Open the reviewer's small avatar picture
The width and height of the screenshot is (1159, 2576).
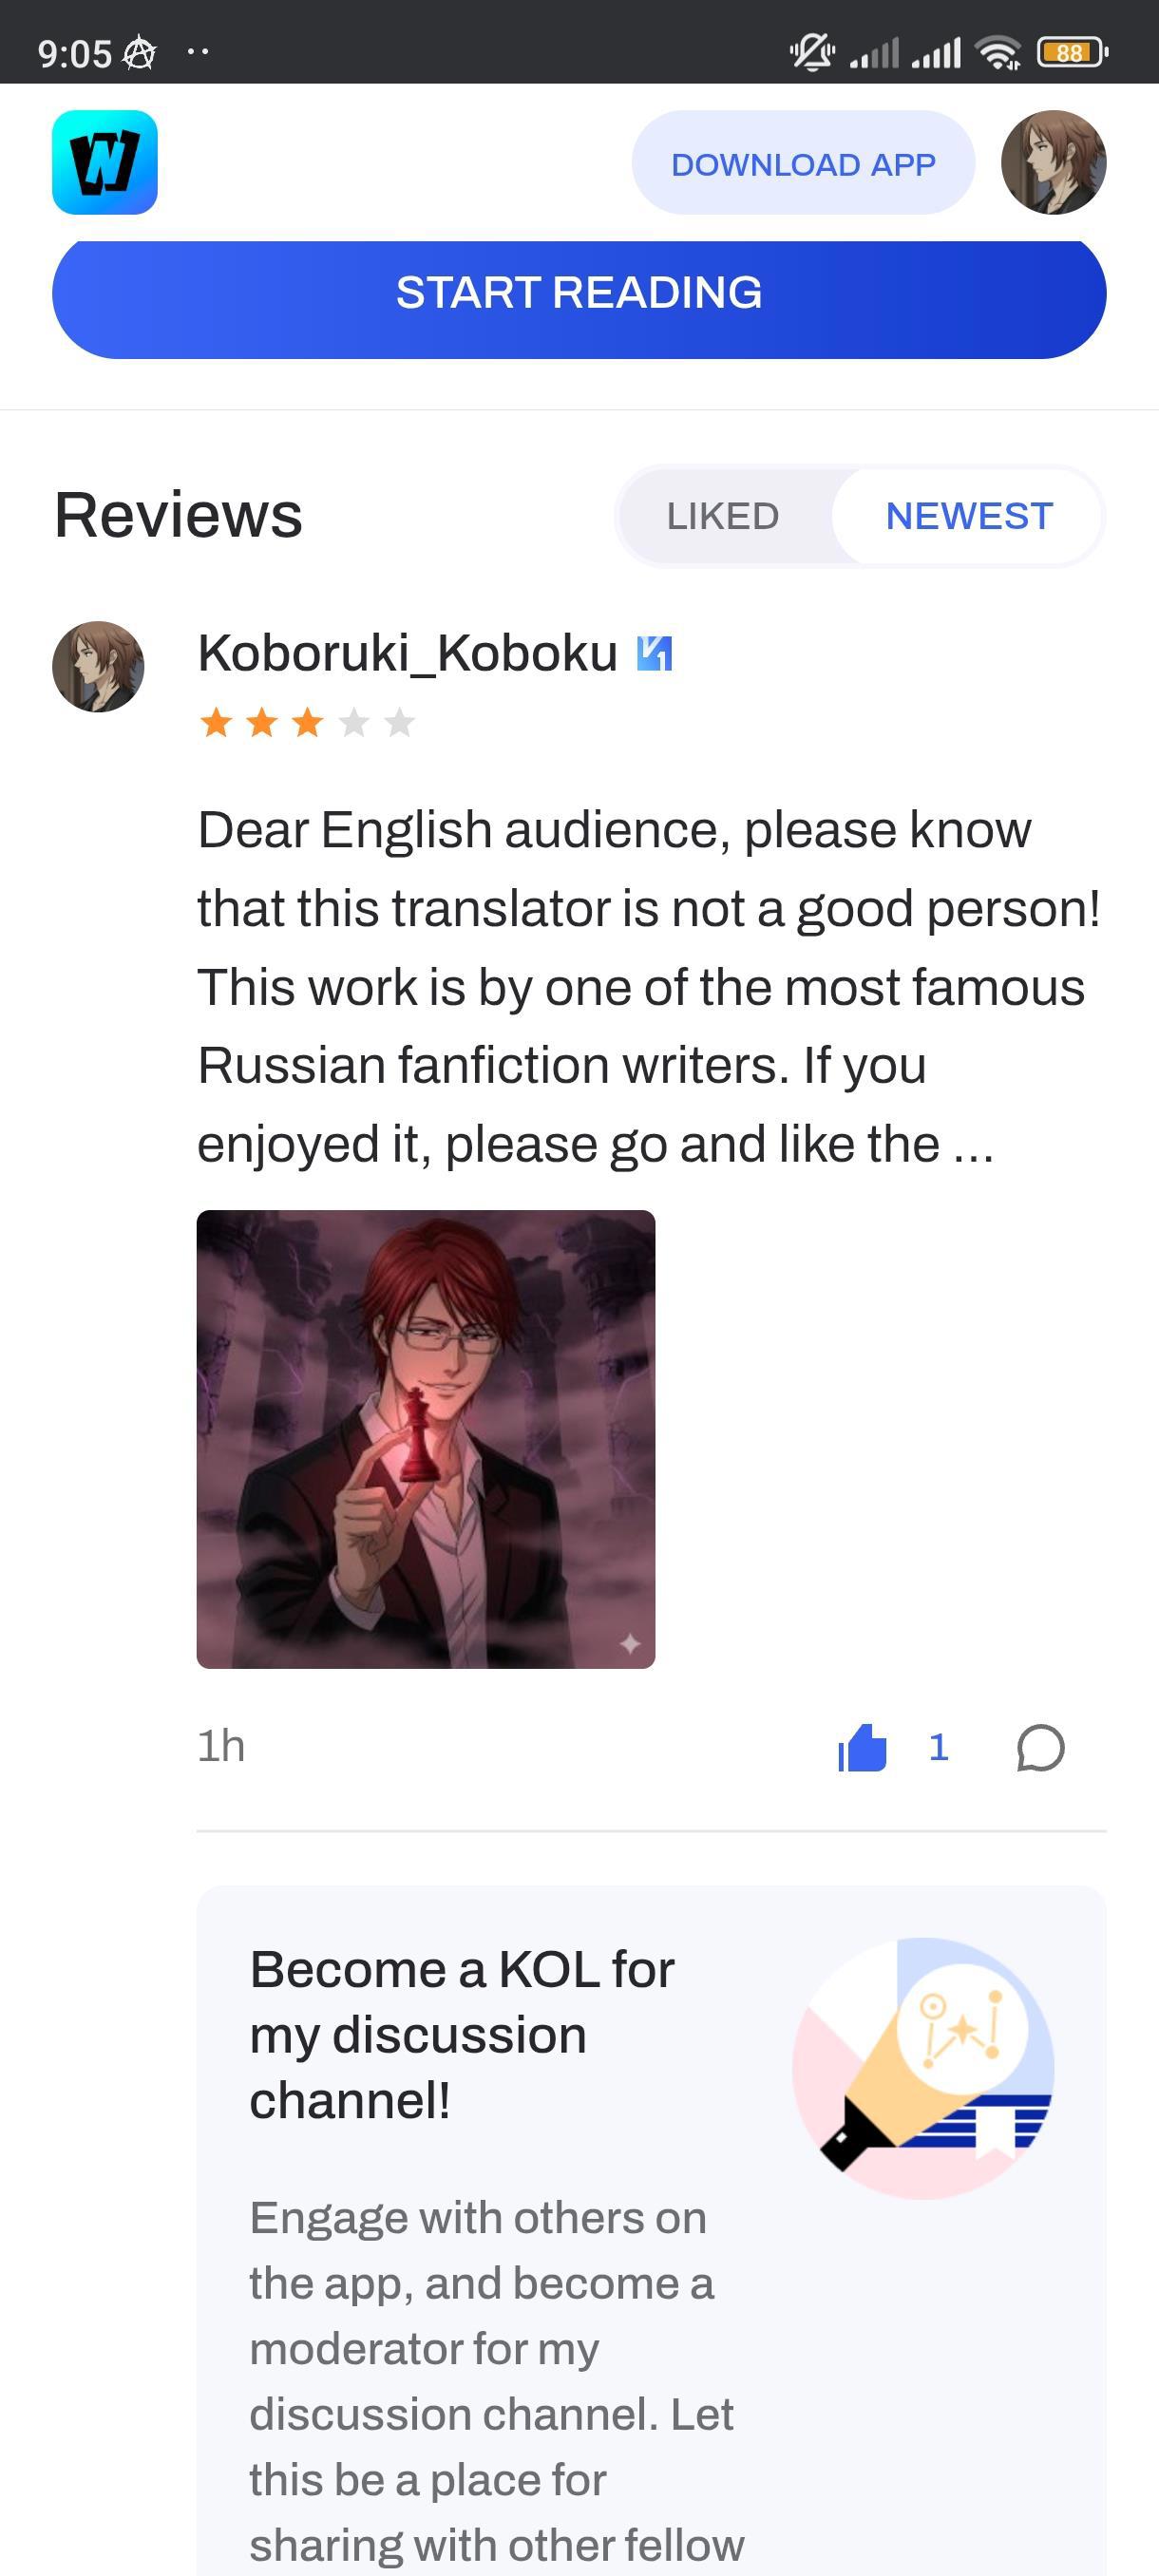(98, 667)
